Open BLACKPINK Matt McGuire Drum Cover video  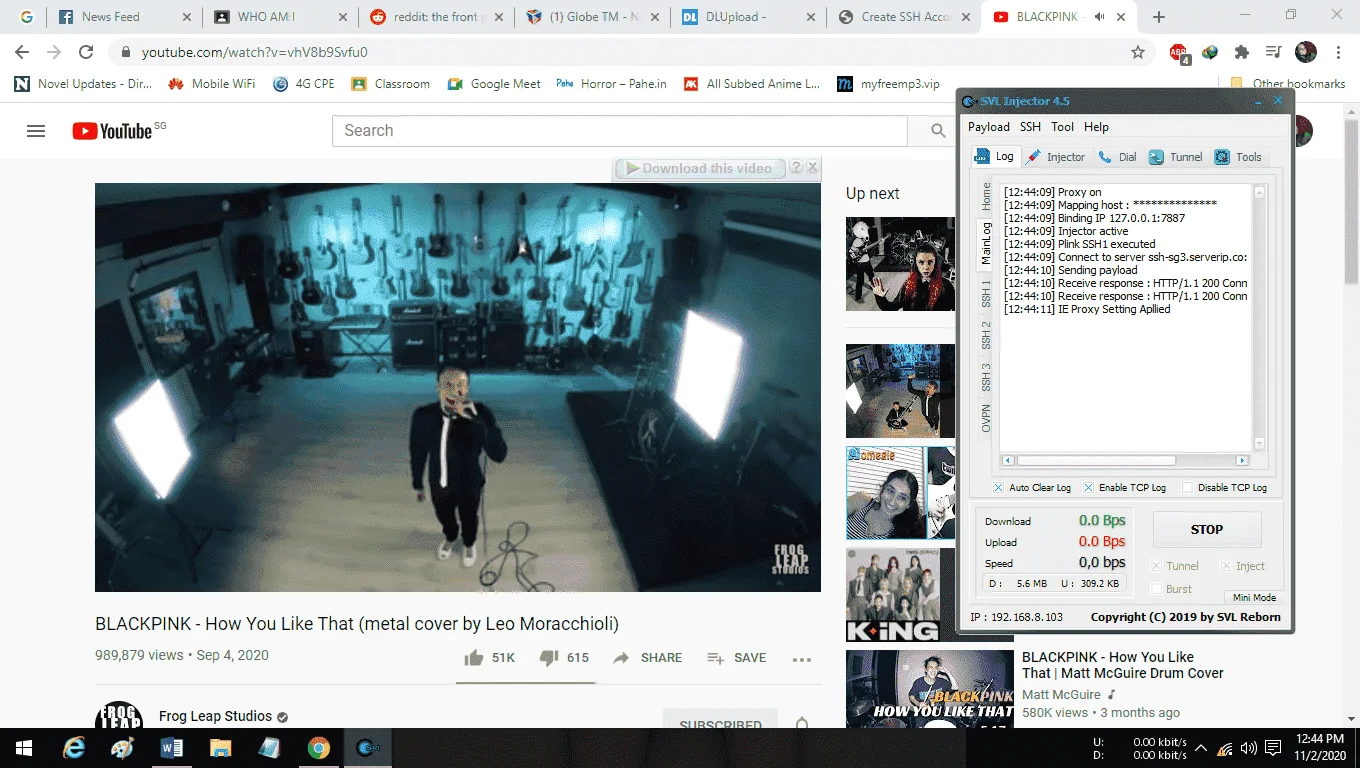click(x=1123, y=665)
